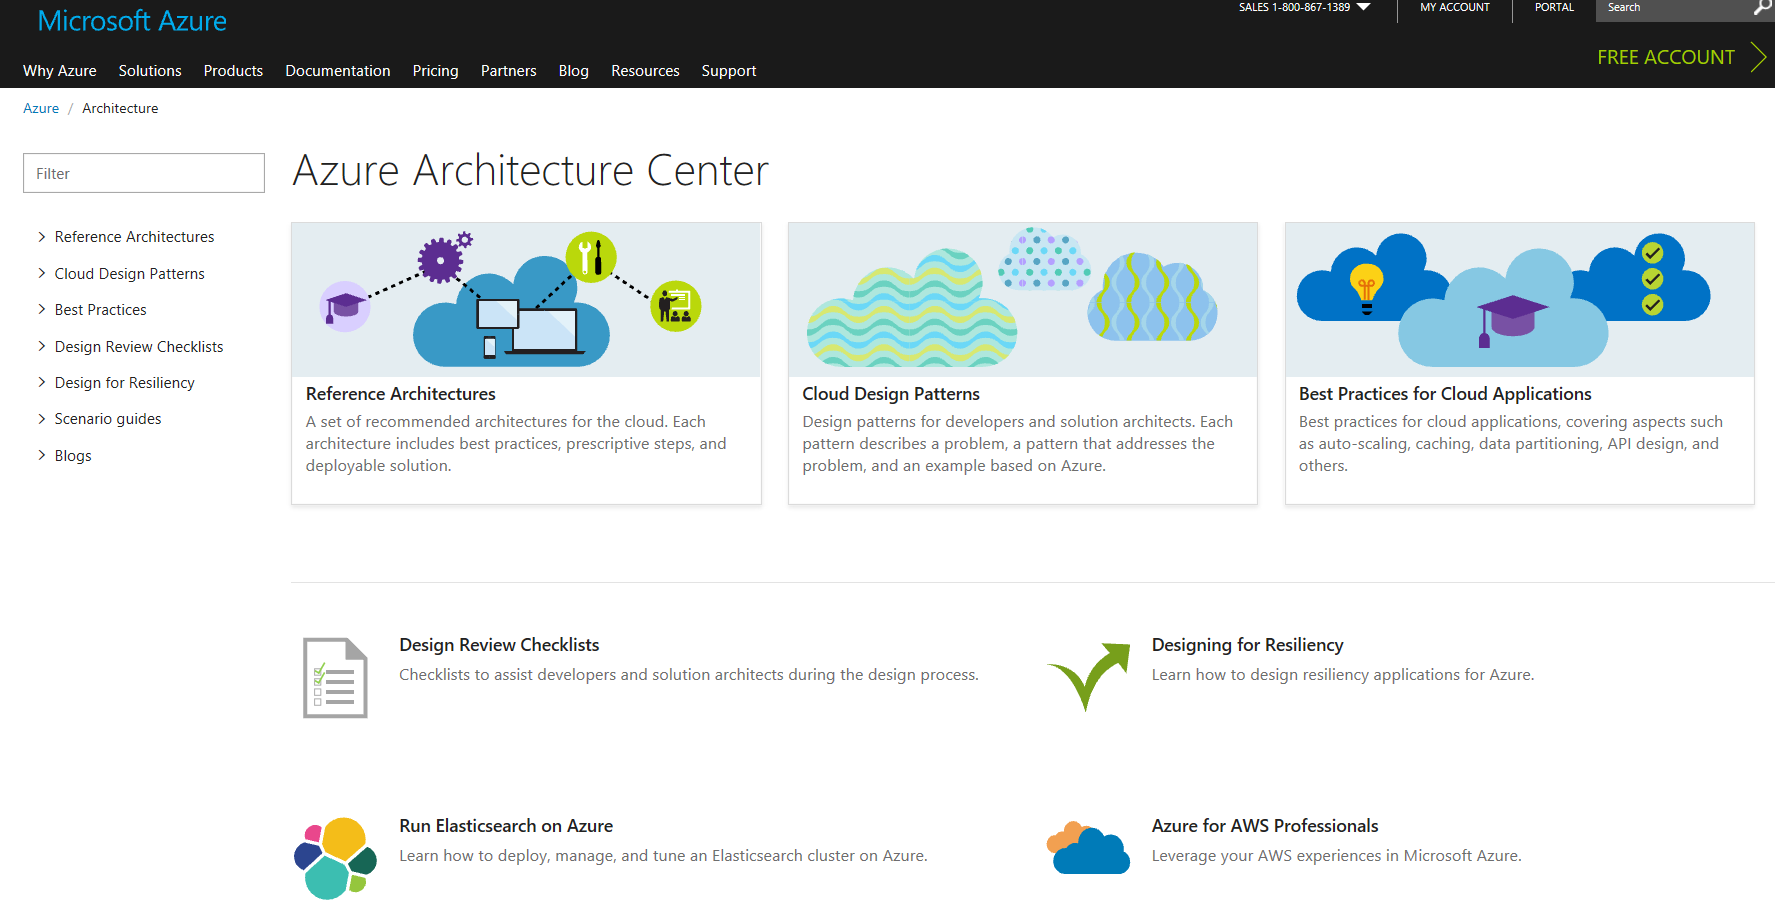Click the Cloud Design Patterns card image

tap(1022, 299)
